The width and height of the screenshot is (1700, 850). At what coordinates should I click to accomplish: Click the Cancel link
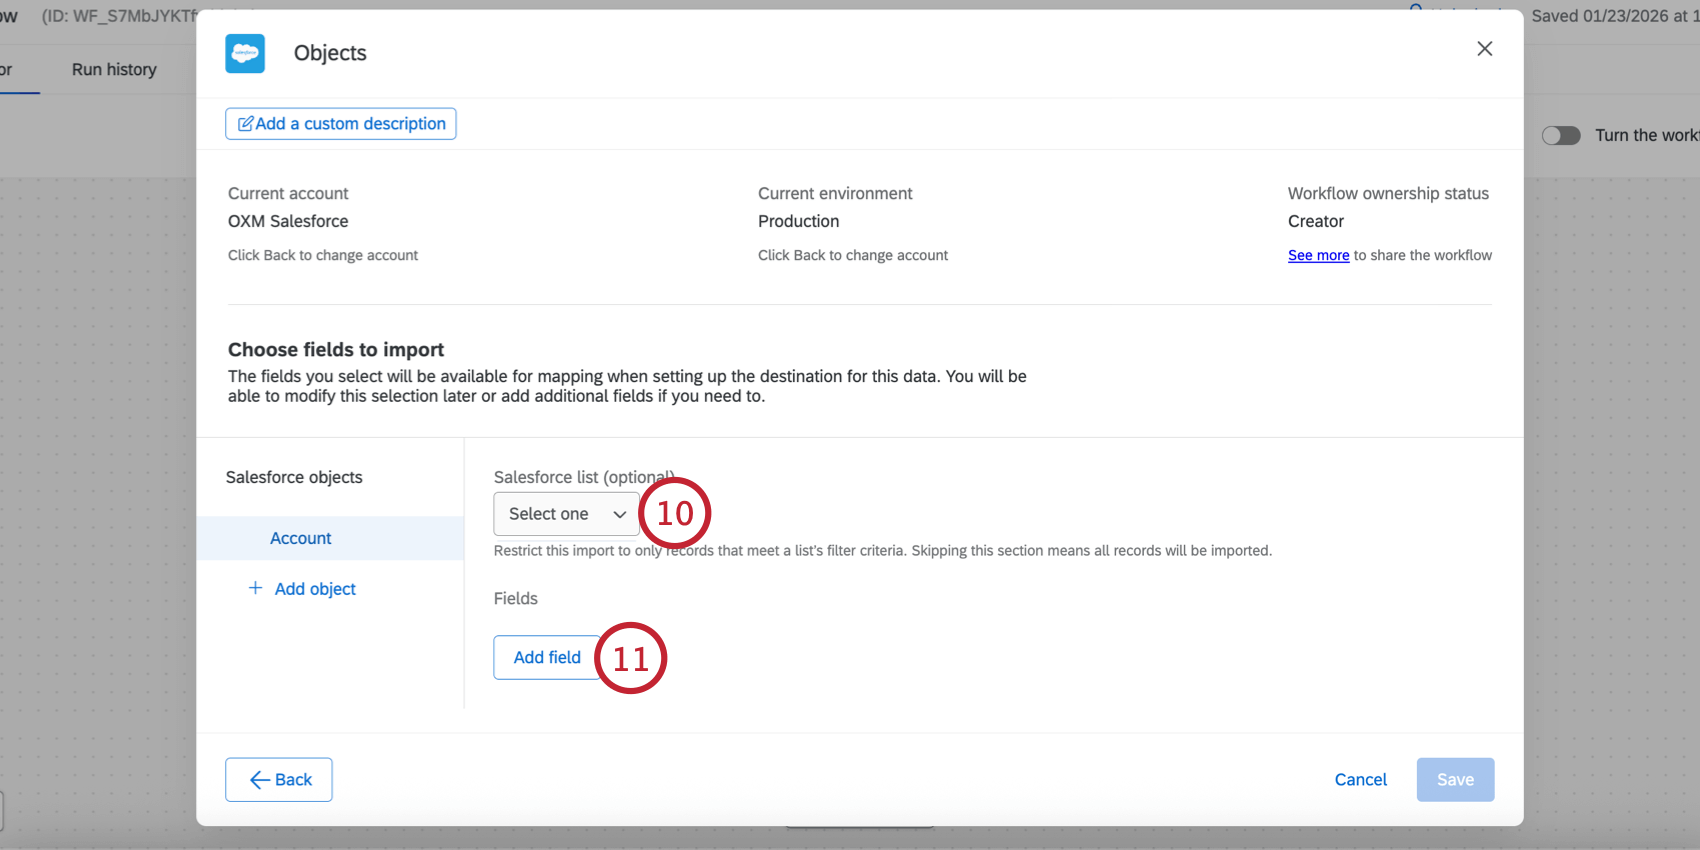tap(1360, 780)
